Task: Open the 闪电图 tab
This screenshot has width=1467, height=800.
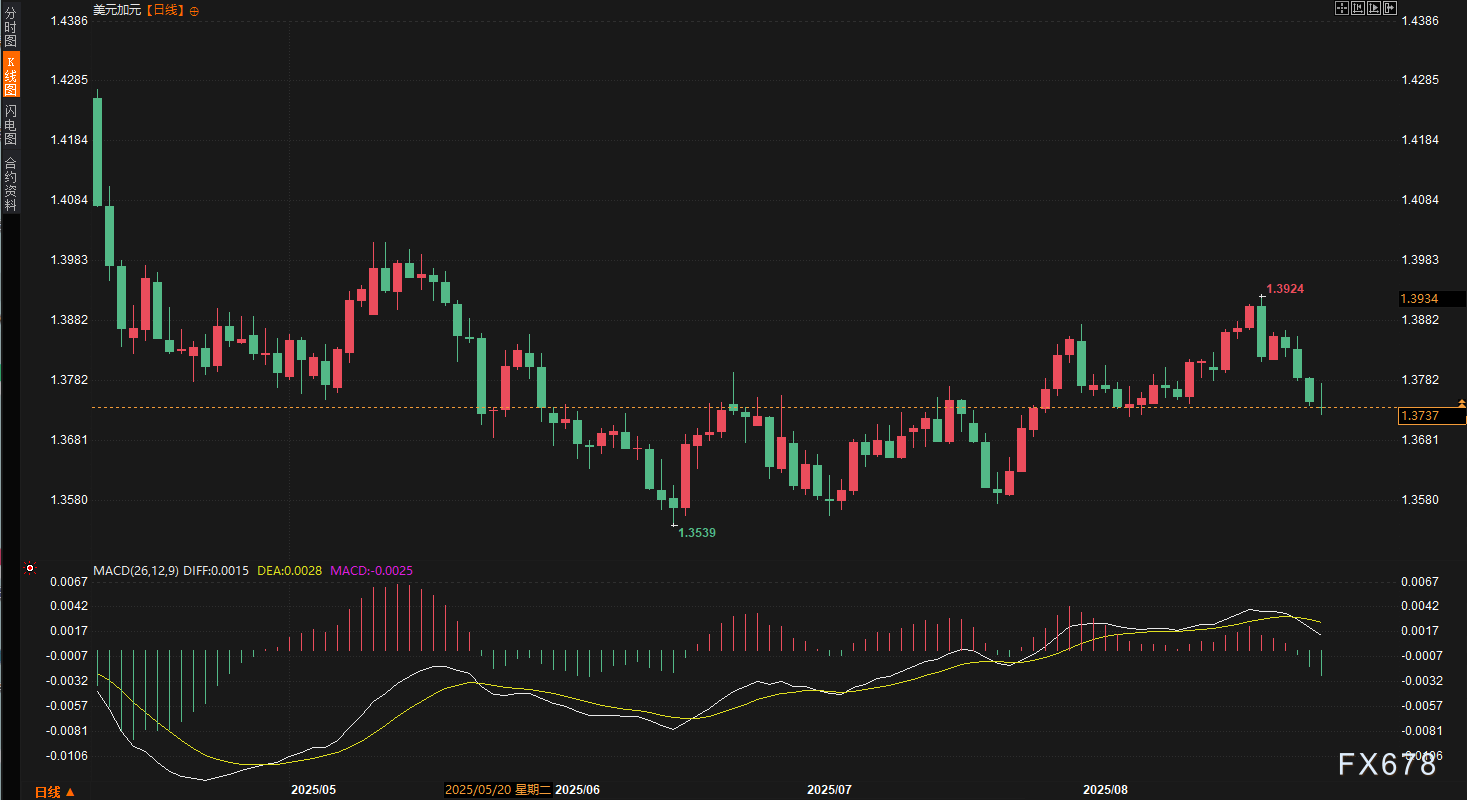Action: click(10, 125)
